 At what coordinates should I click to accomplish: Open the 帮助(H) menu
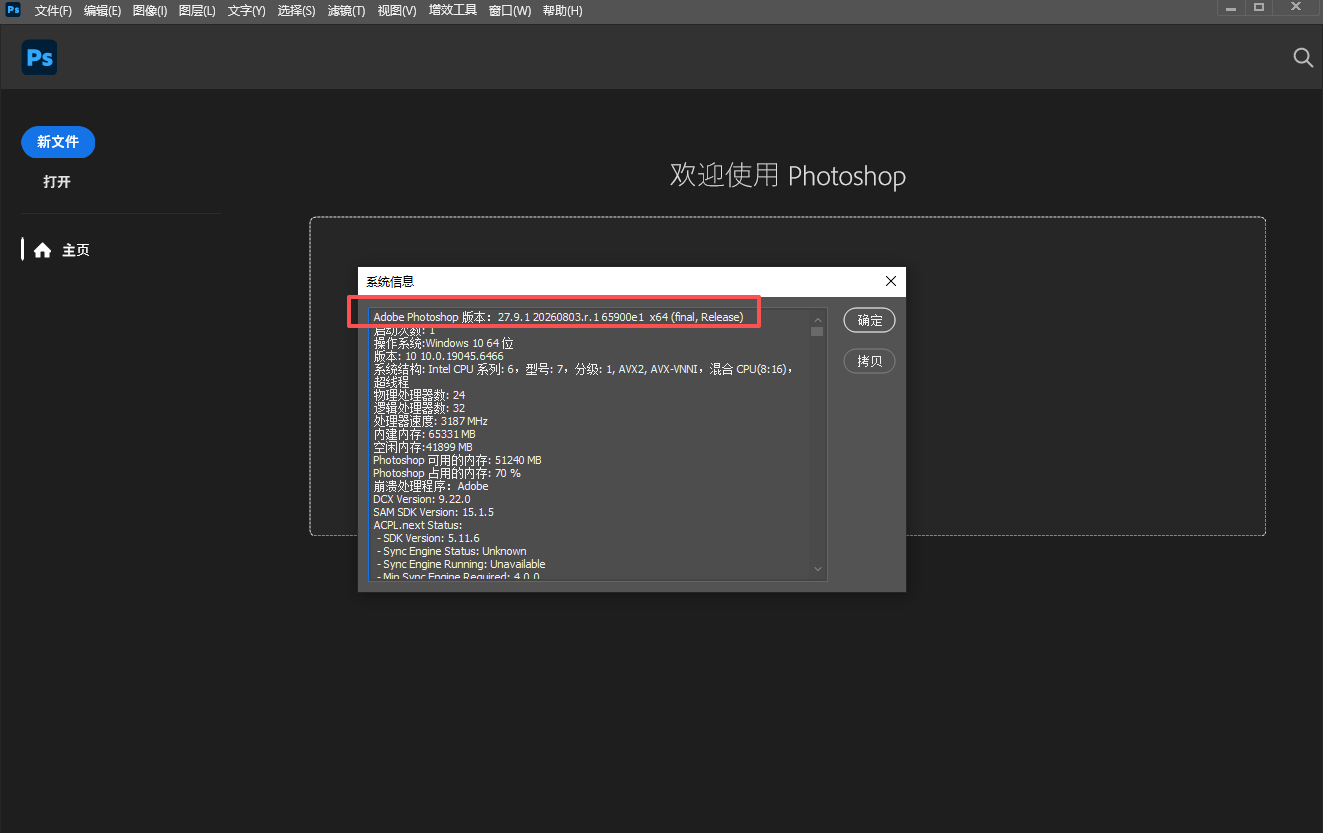(x=562, y=11)
